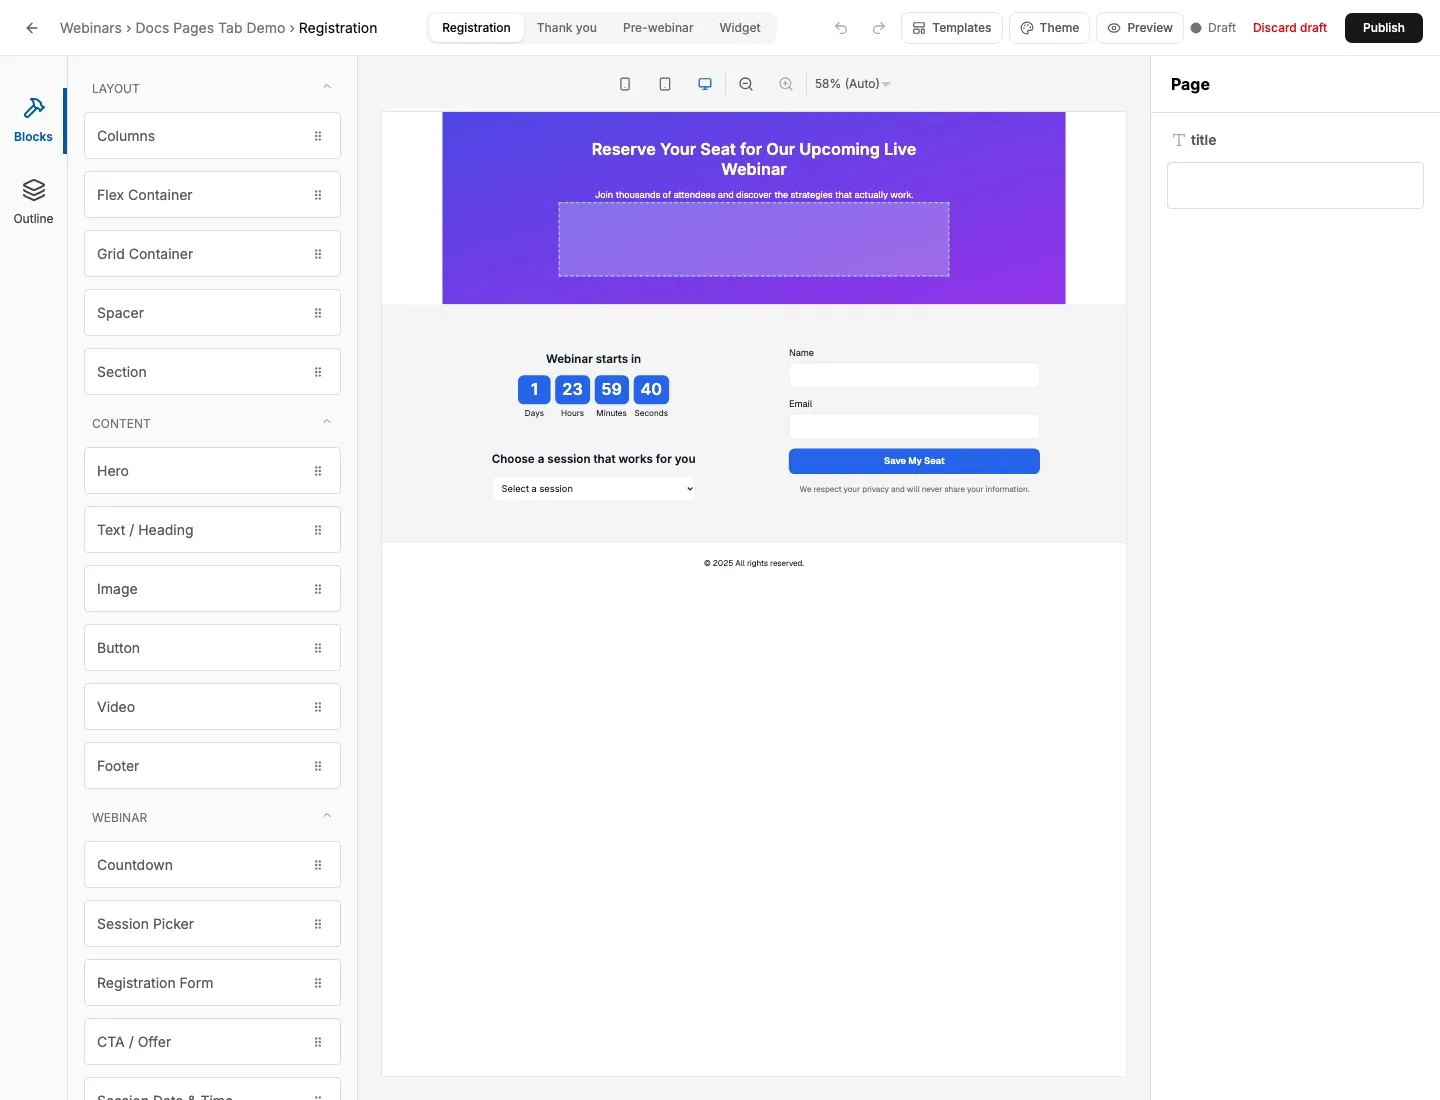The width and height of the screenshot is (1440, 1100).
Task: Select the Countdown block
Action: tap(212, 865)
